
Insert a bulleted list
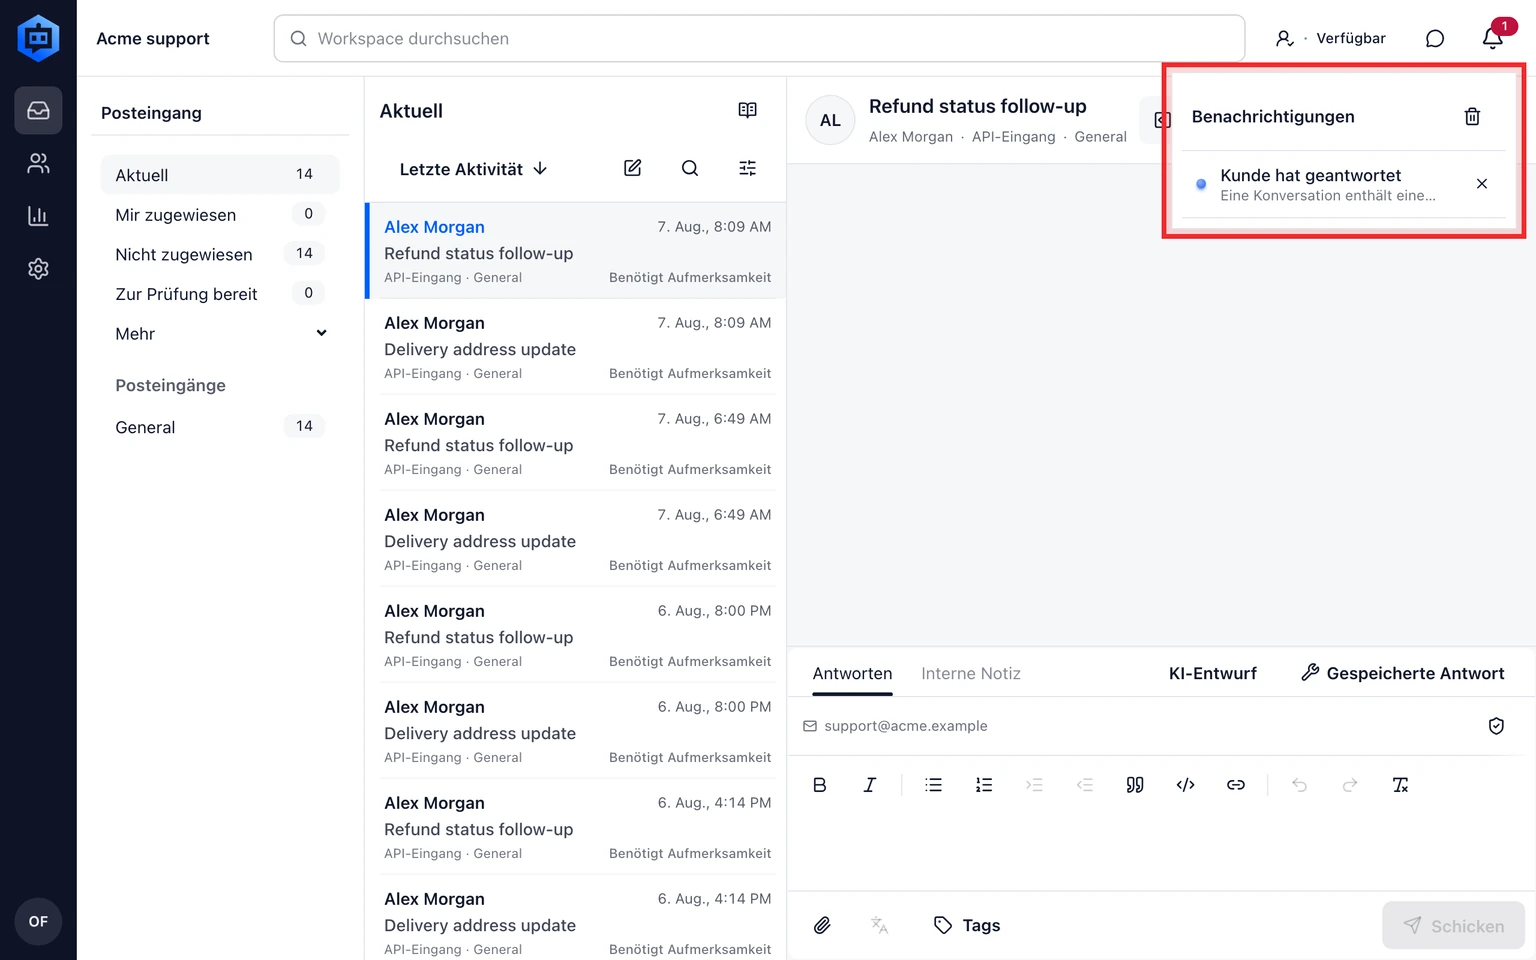pos(934,785)
